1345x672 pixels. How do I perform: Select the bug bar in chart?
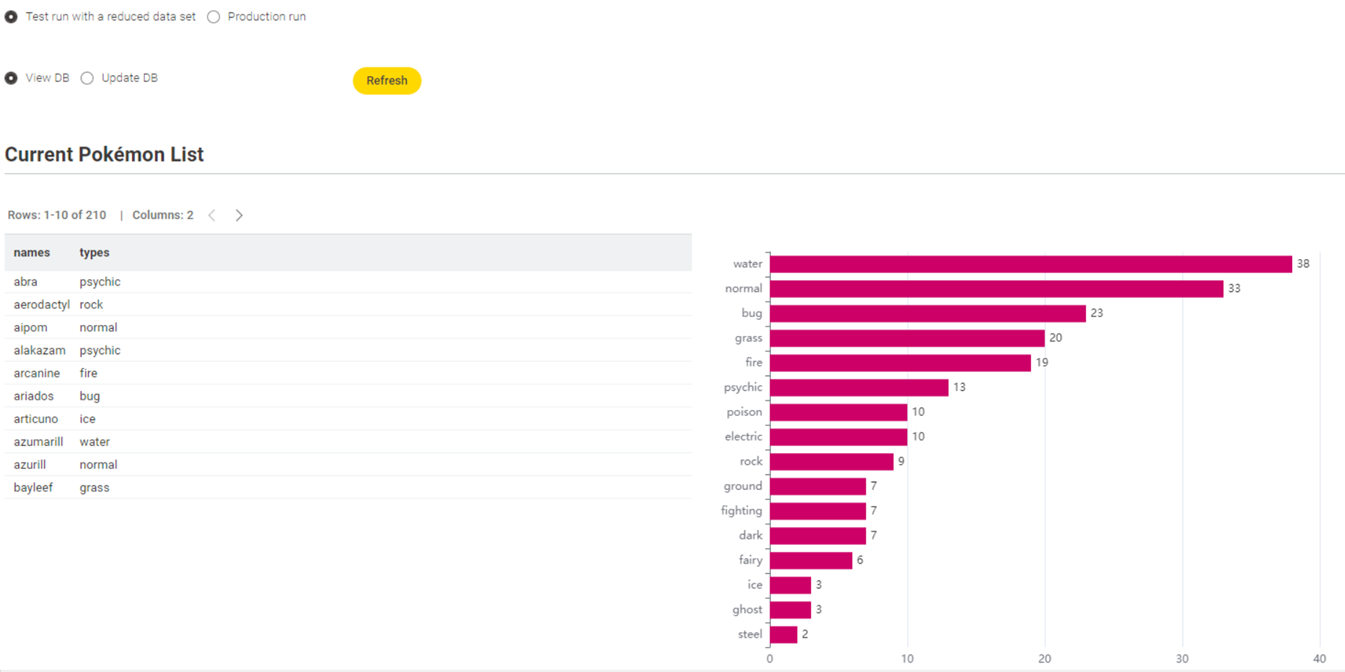(927, 313)
